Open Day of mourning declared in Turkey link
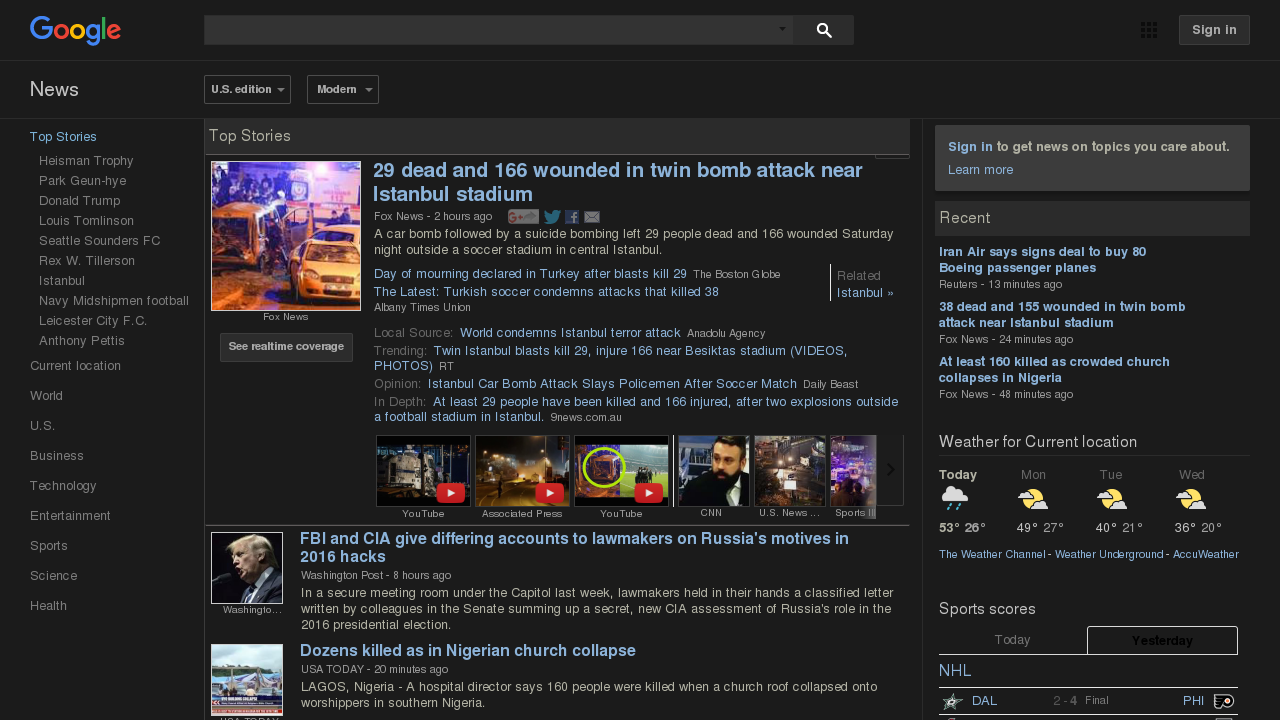The width and height of the screenshot is (1280, 720). [x=530, y=274]
